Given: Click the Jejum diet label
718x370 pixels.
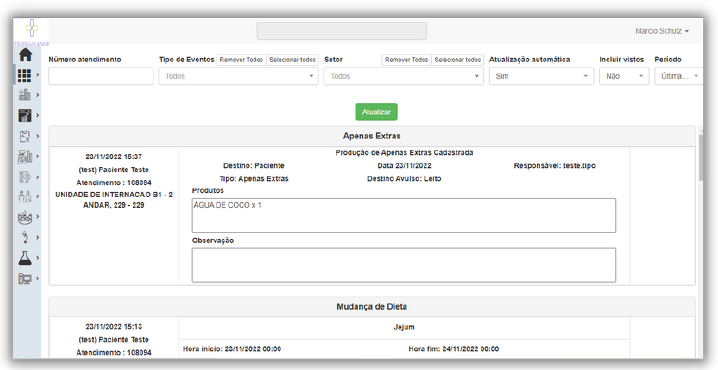Looking at the screenshot, I should (404, 327).
